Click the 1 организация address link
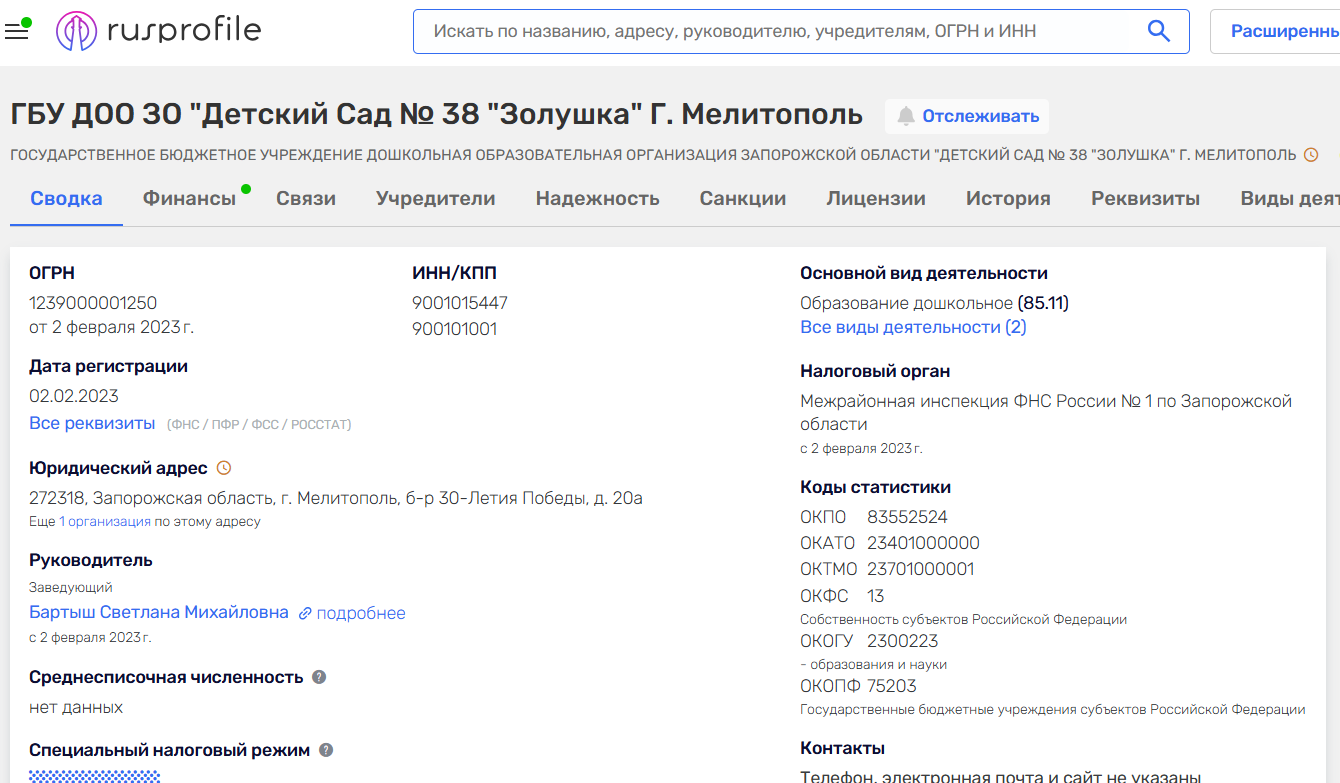 click(105, 521)
